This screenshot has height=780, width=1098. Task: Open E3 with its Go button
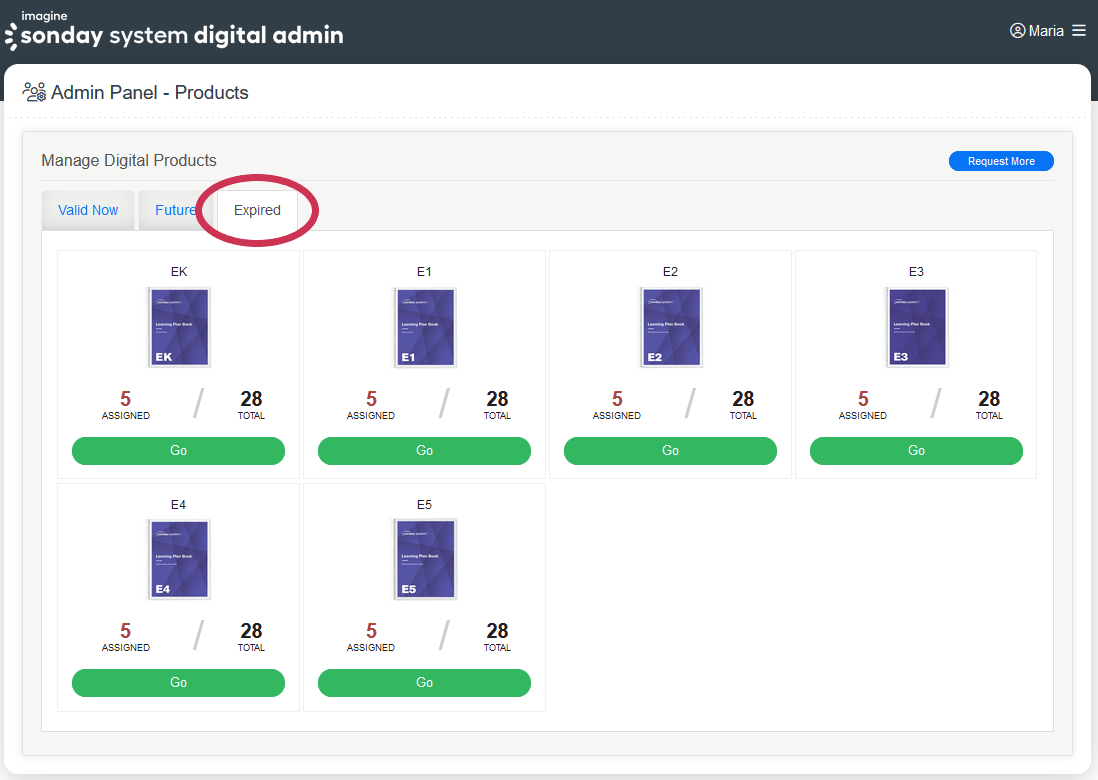[x=916, y=451]
